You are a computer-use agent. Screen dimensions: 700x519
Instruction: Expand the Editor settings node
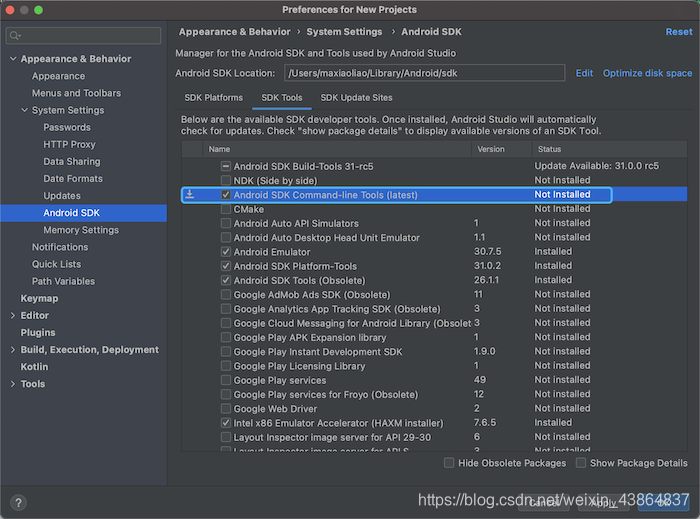point(13,316)
